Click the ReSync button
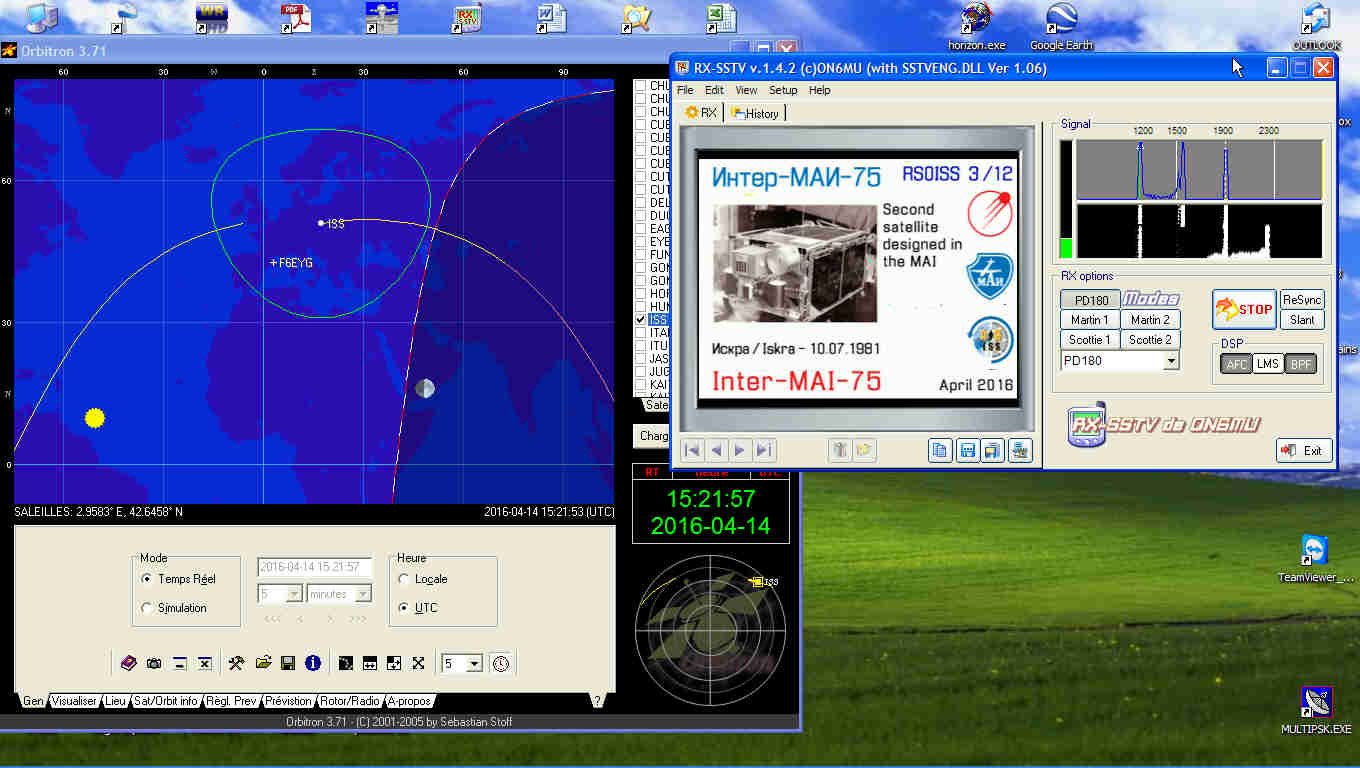Image resolution: width=1360 pixels, height=768 pixels. [x=1302, y=300]
